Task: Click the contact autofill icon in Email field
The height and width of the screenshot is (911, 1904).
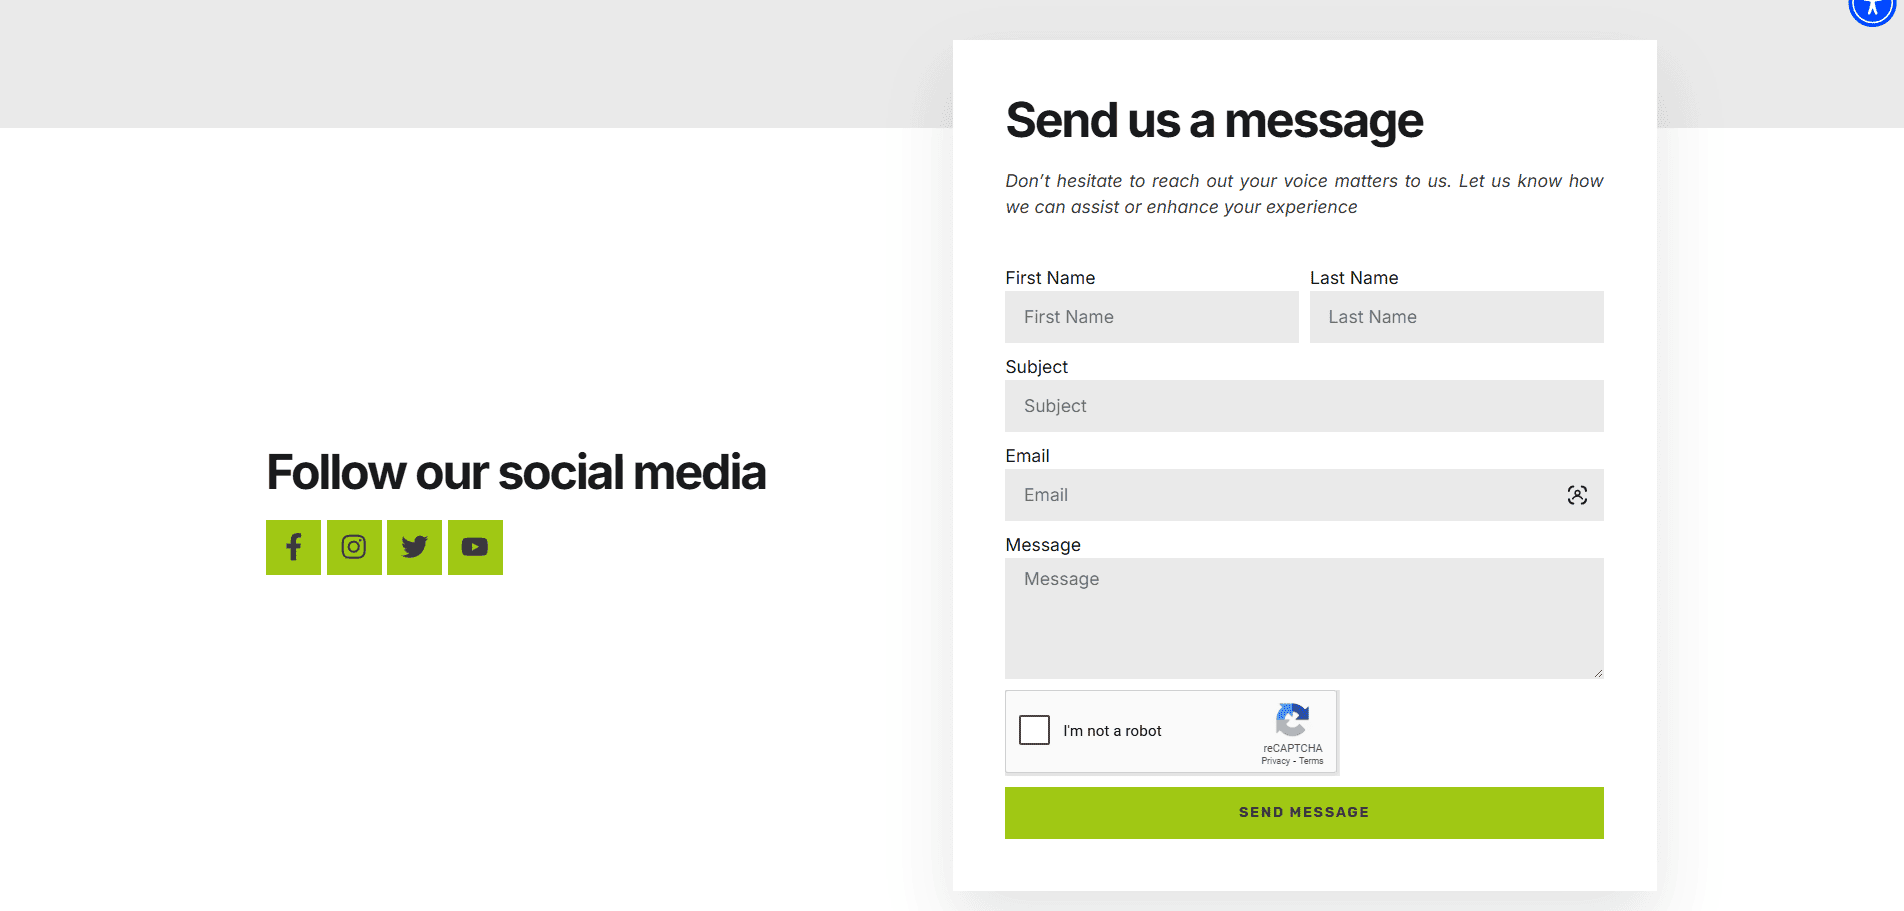Action: pos(1577,495)
